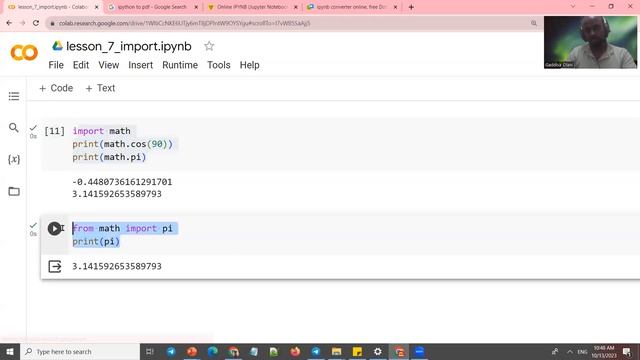Open Firefox from the taskbar
The image size is (640, 360).
[x=295, y=351]
